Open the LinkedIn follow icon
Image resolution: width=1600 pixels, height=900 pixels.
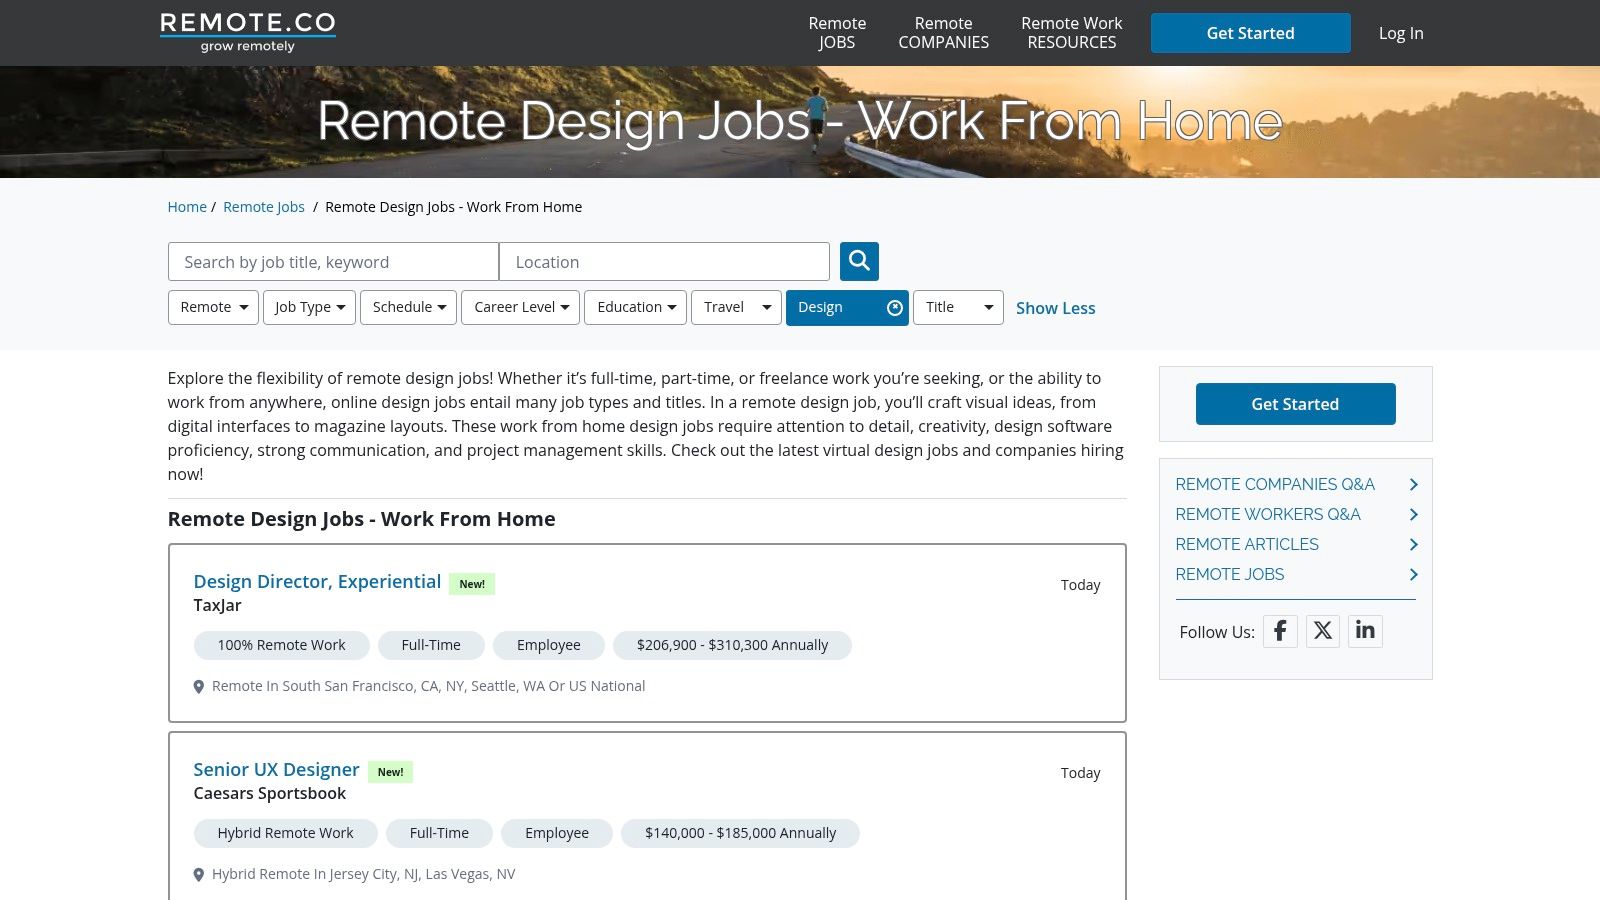[1365, 631]
